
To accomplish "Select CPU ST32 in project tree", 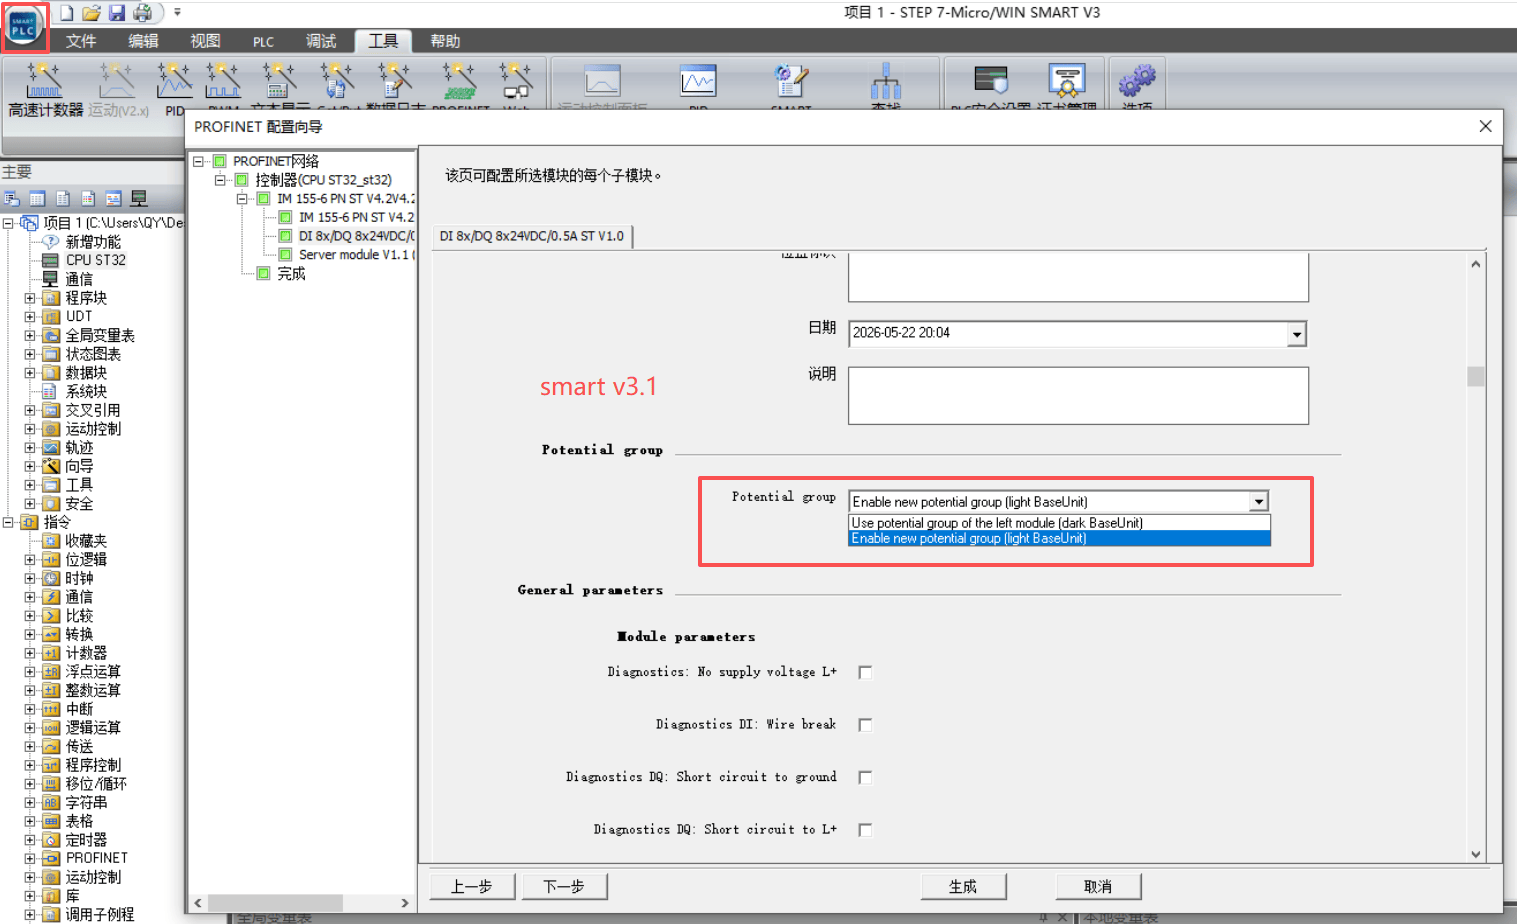I will point(96,260).
